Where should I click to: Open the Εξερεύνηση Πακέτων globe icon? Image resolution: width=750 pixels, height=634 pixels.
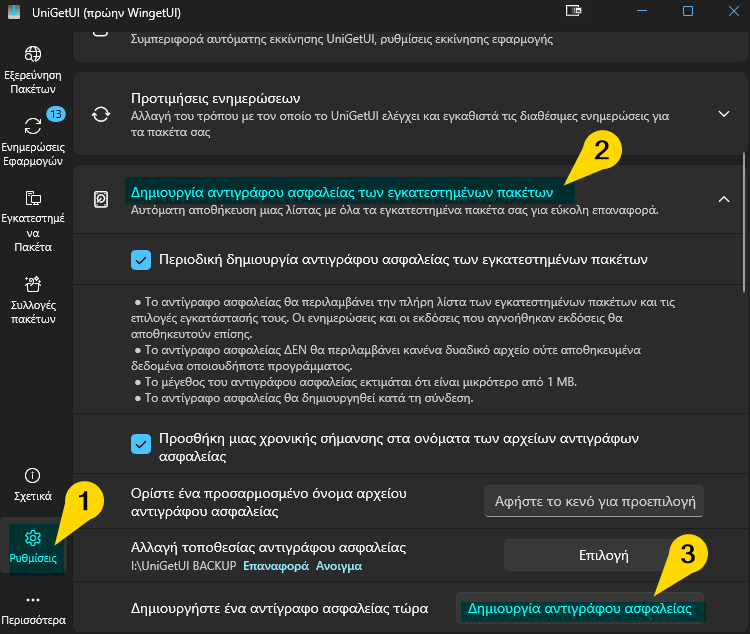pyautogui.click(x=33, y=54)
